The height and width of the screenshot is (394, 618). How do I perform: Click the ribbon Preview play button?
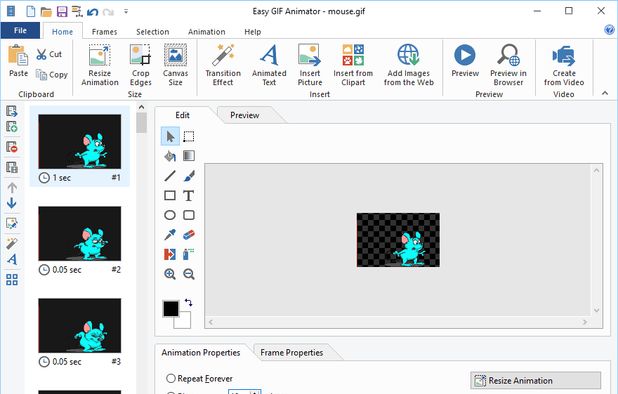tap(465, 61)
